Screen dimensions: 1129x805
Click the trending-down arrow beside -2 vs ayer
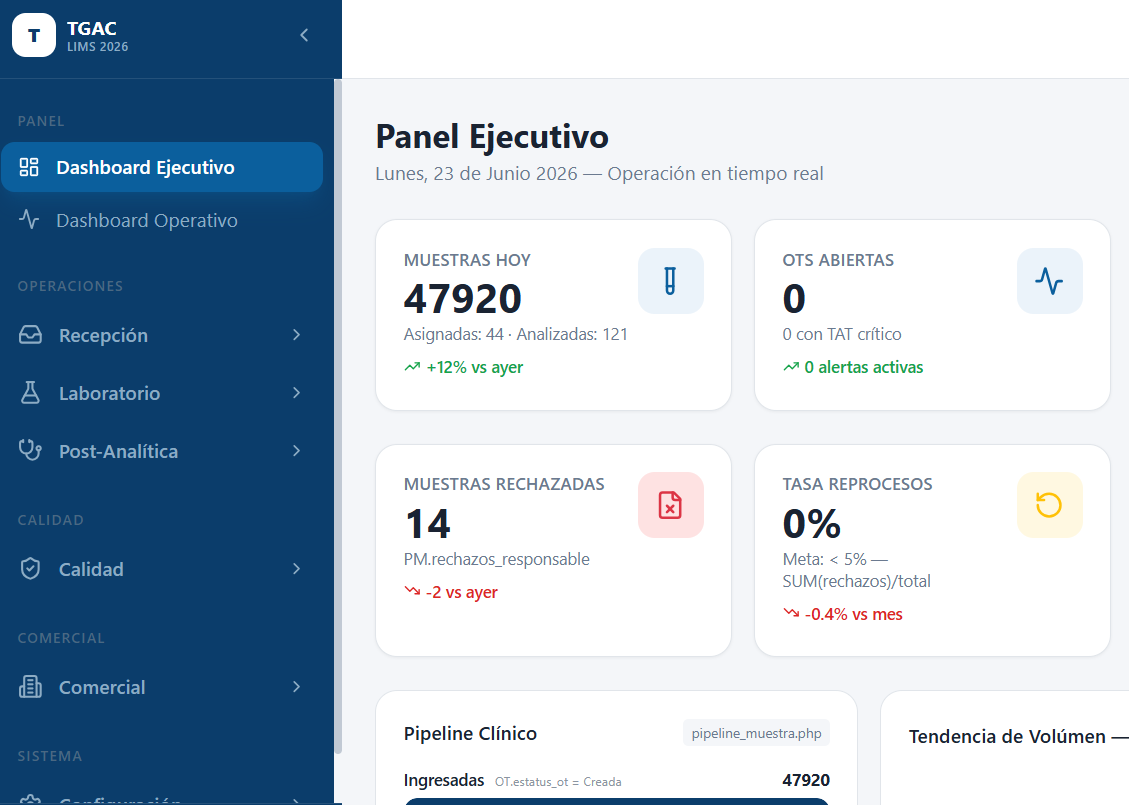[x=412, y=592]
